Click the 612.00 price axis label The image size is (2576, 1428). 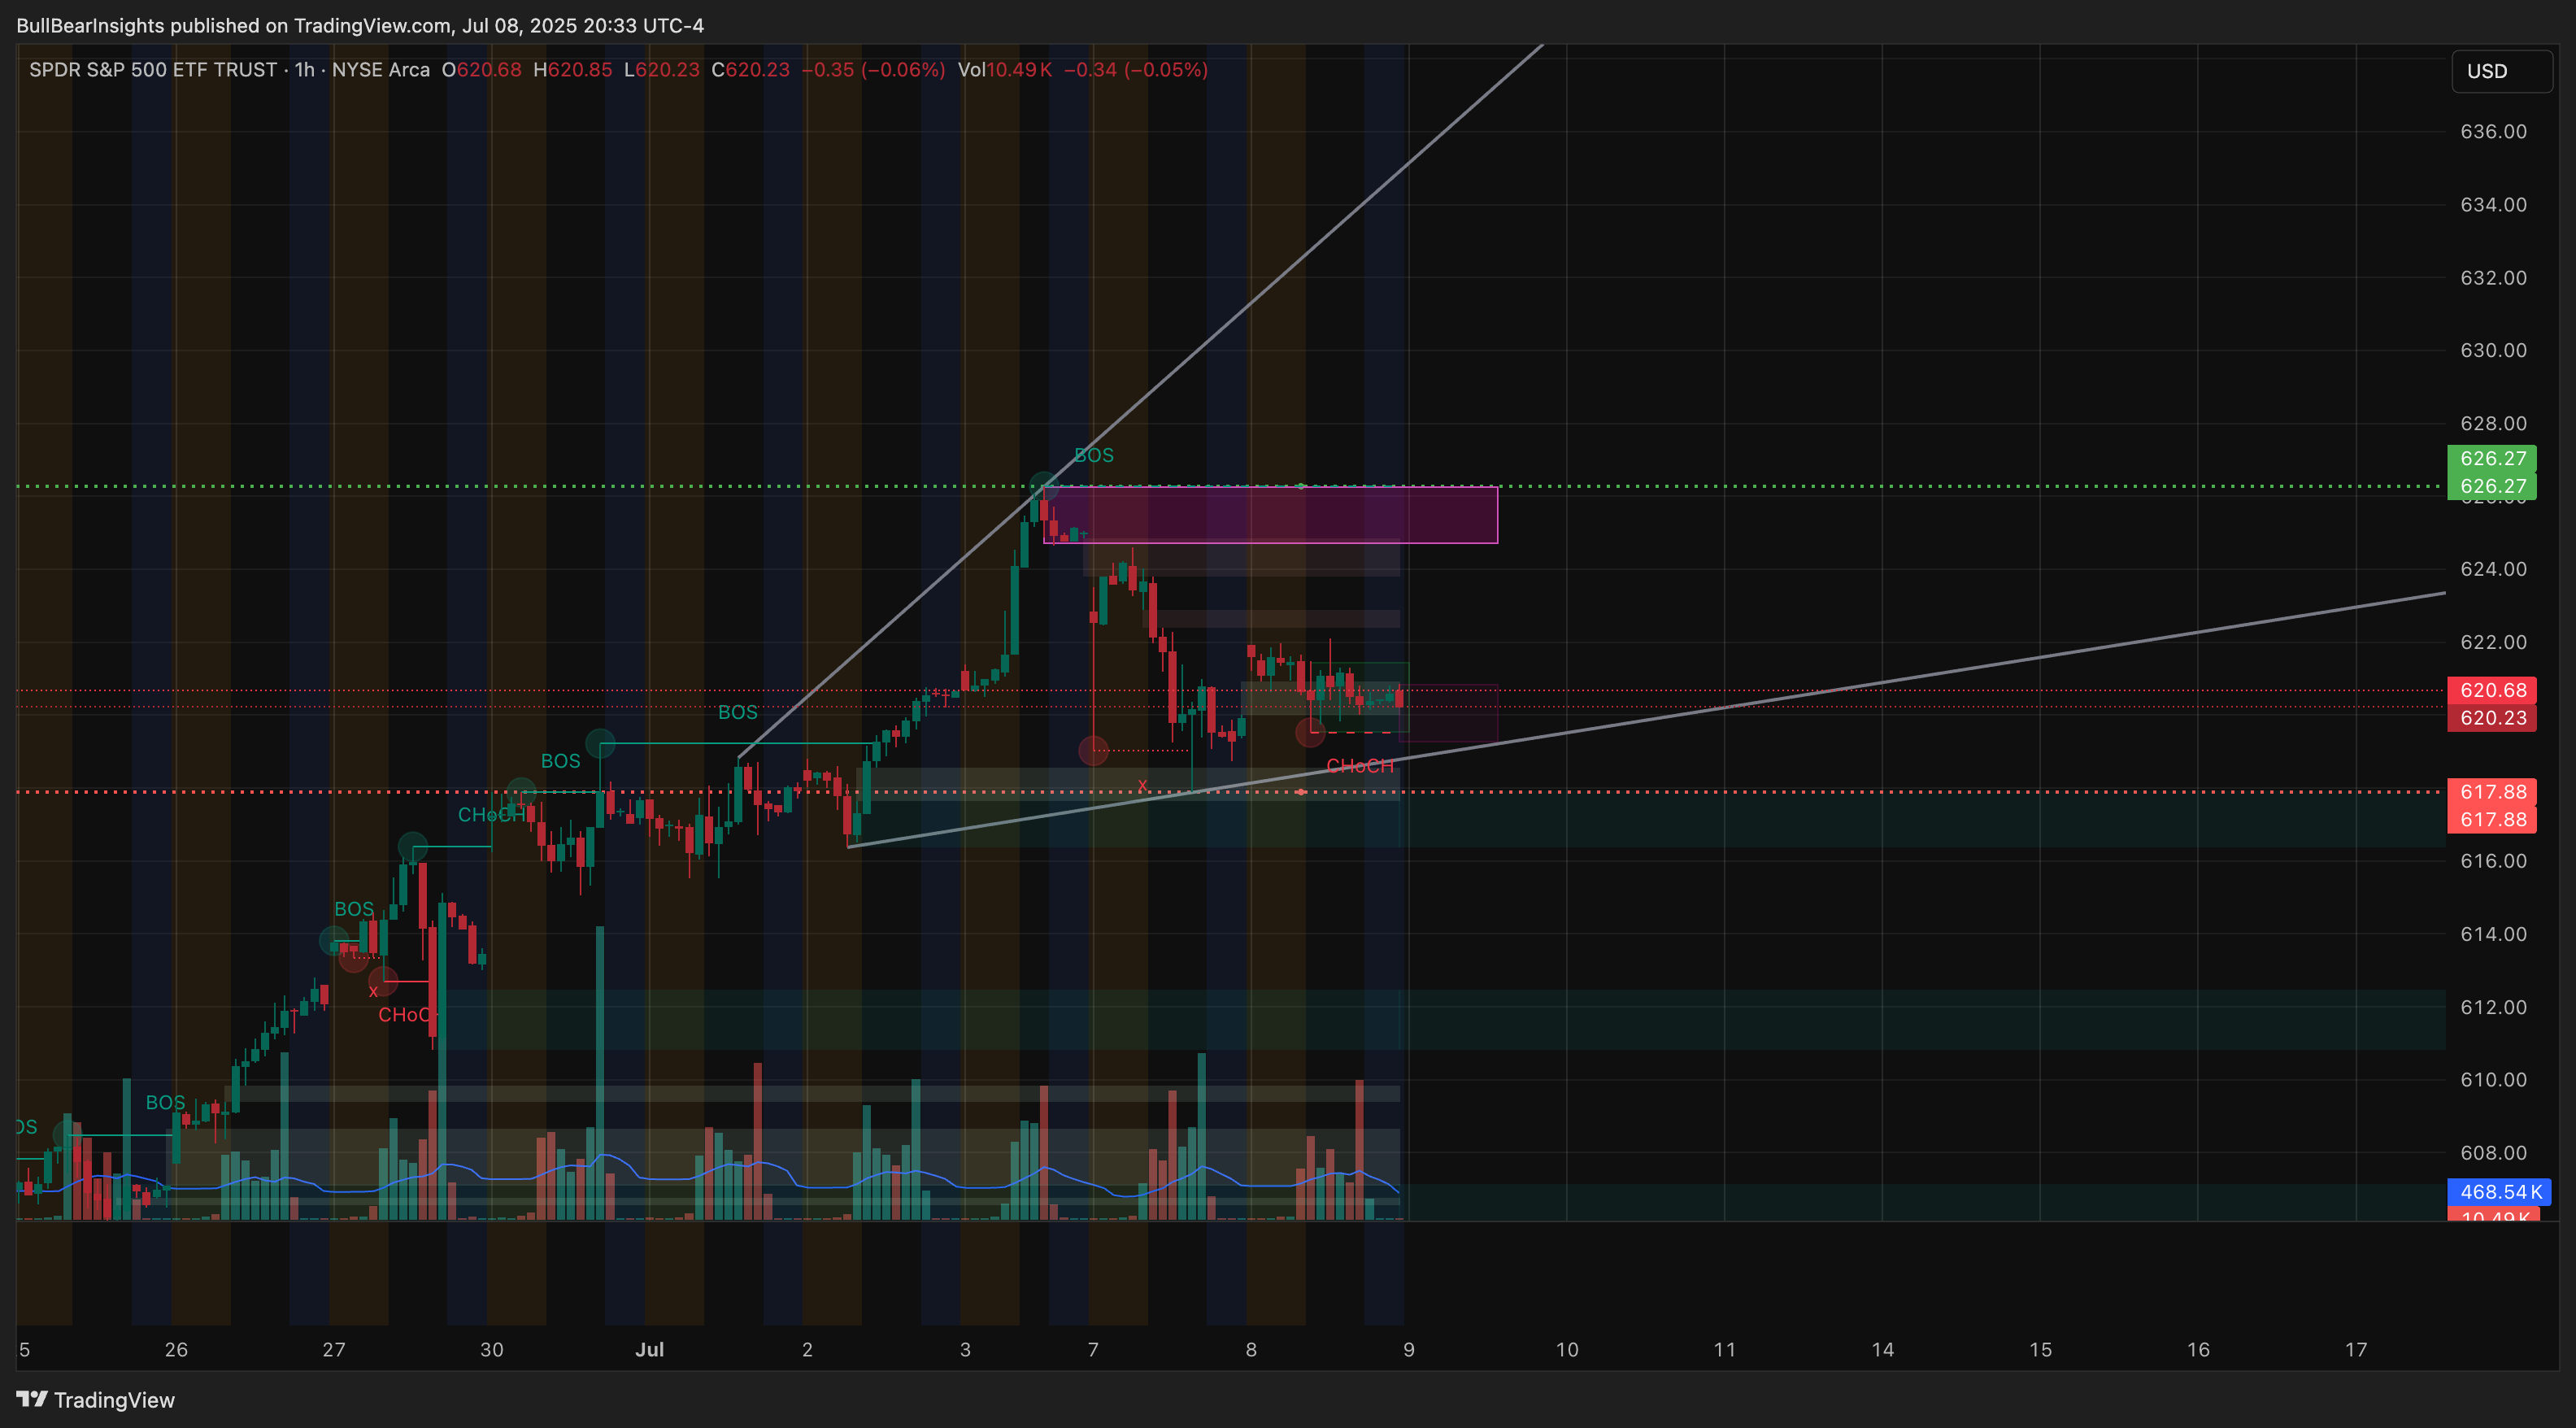pyautogui.click(x=2493, y=1007)
